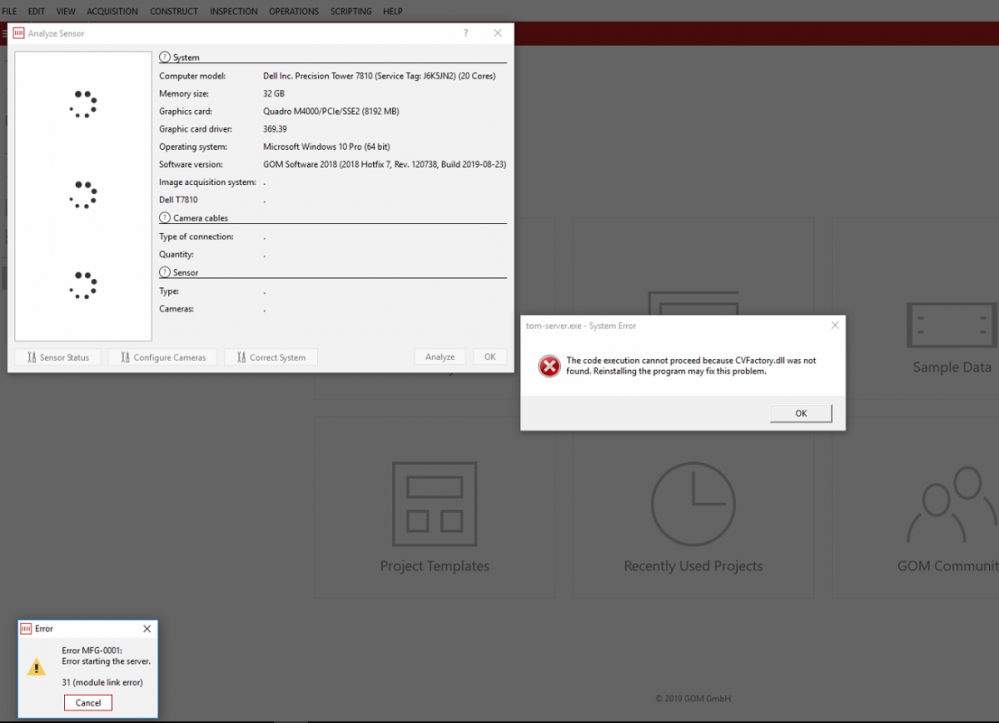999x723 pixels.
Task: Click the 'Cameras:' label
Action: point(176,309)
